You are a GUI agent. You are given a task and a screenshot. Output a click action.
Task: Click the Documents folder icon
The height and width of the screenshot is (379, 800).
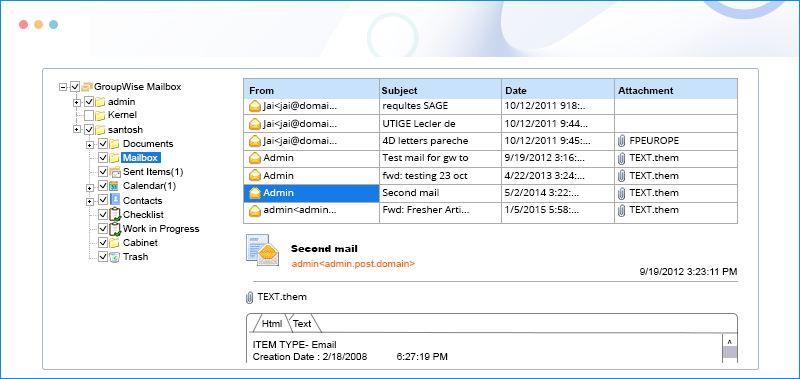(x=114, y=144)
